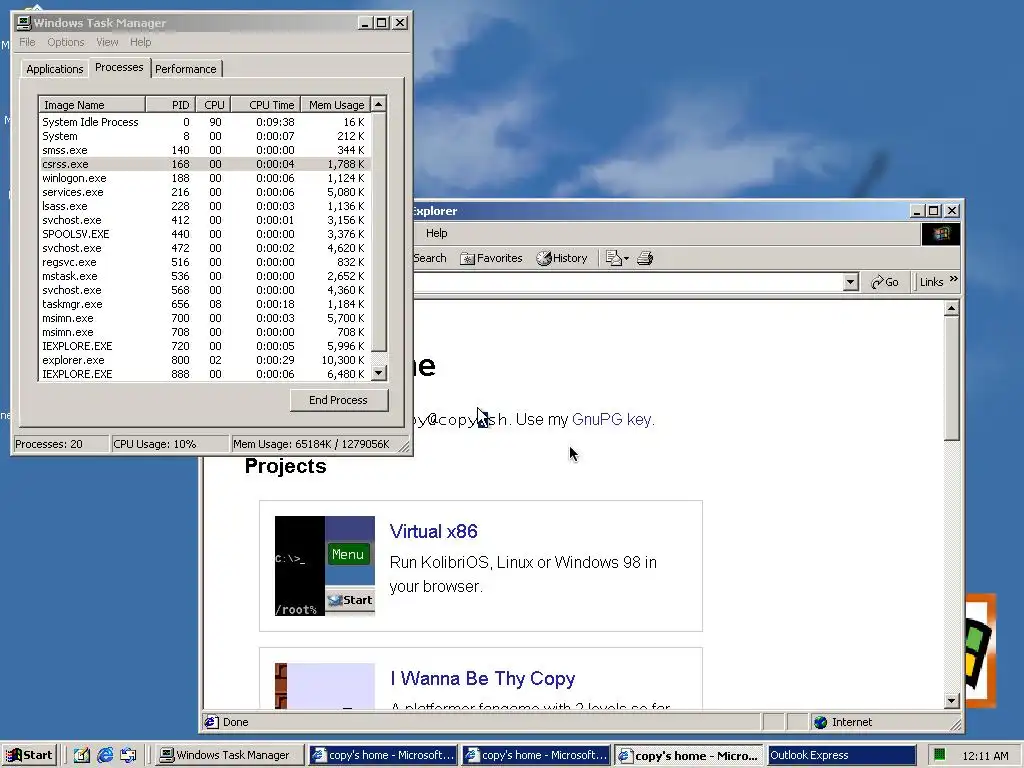Click process list scroll up arrow
1024x768 pixels.
click(x=379, y=104)
